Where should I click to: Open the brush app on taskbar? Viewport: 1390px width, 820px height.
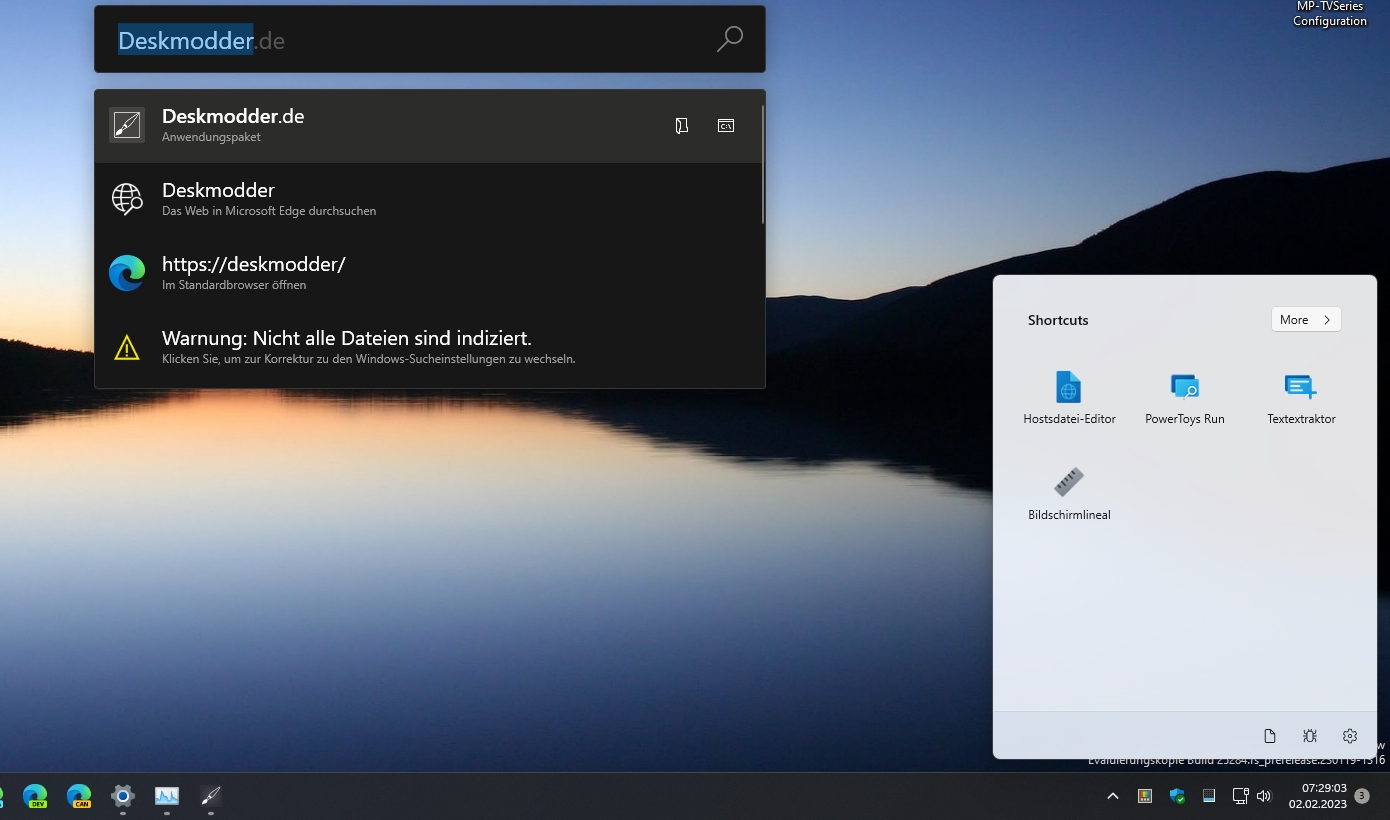[211, 796]
